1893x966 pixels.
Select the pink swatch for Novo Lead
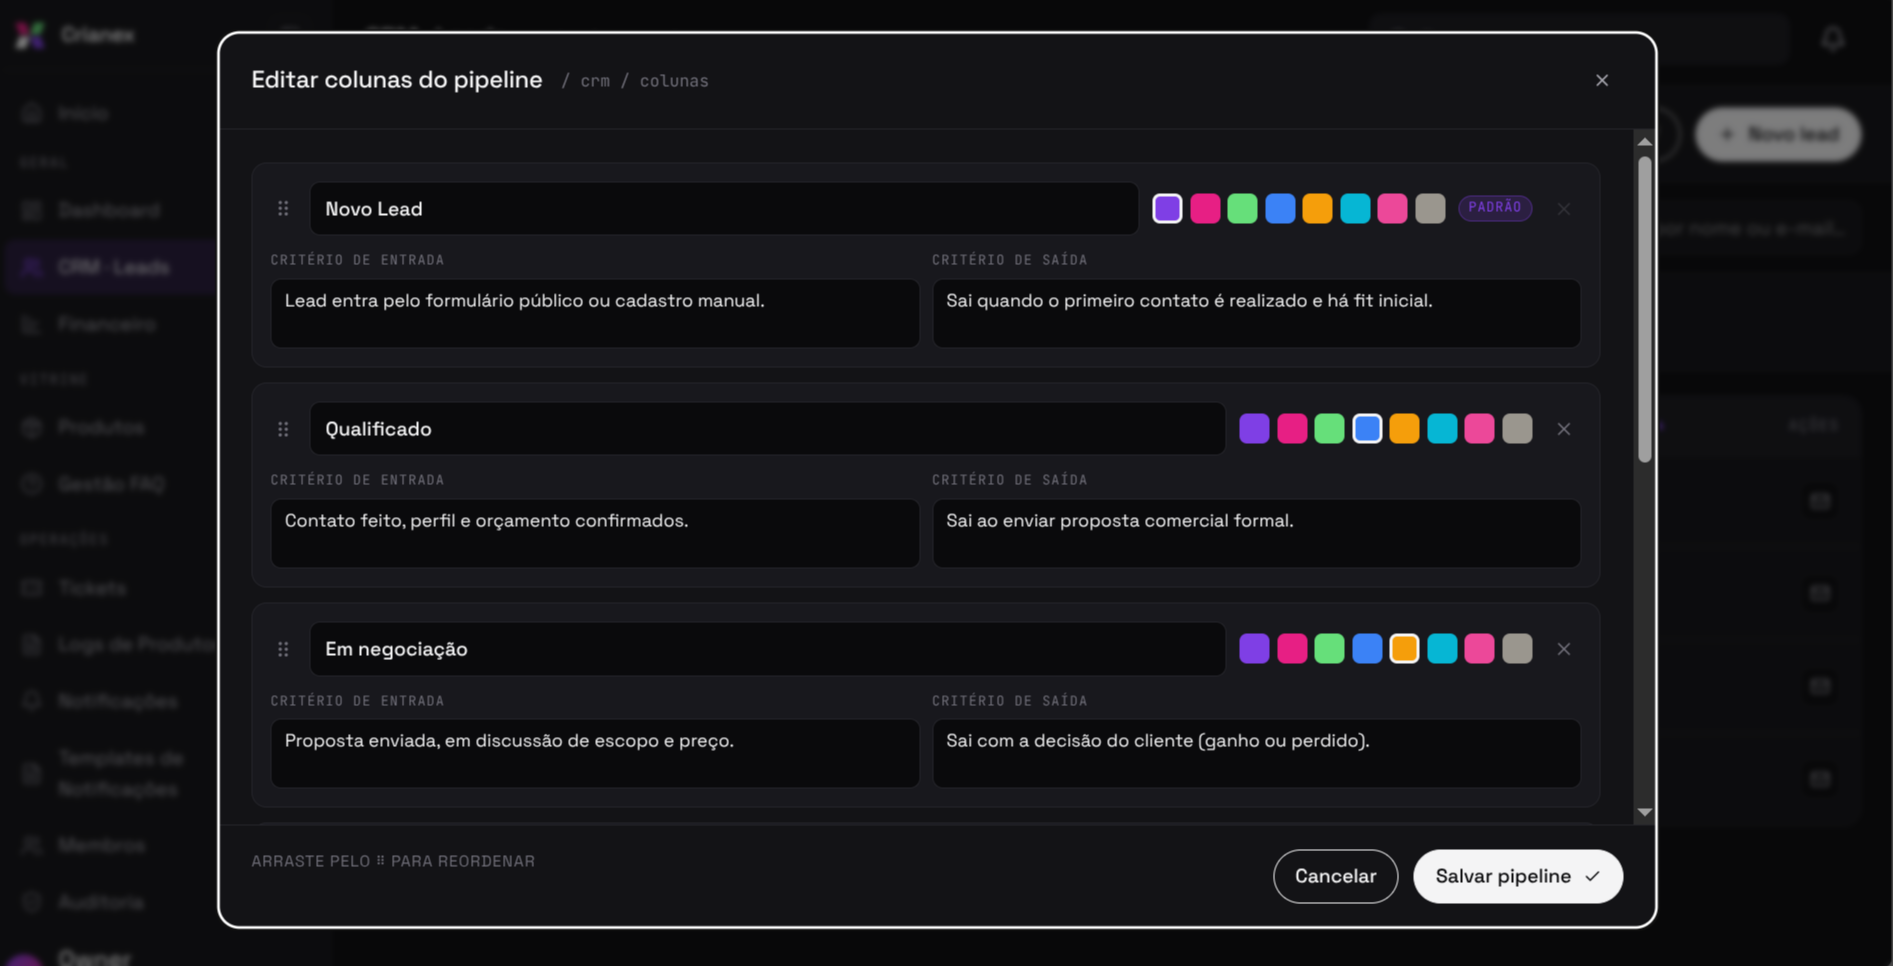(1204, 208)
